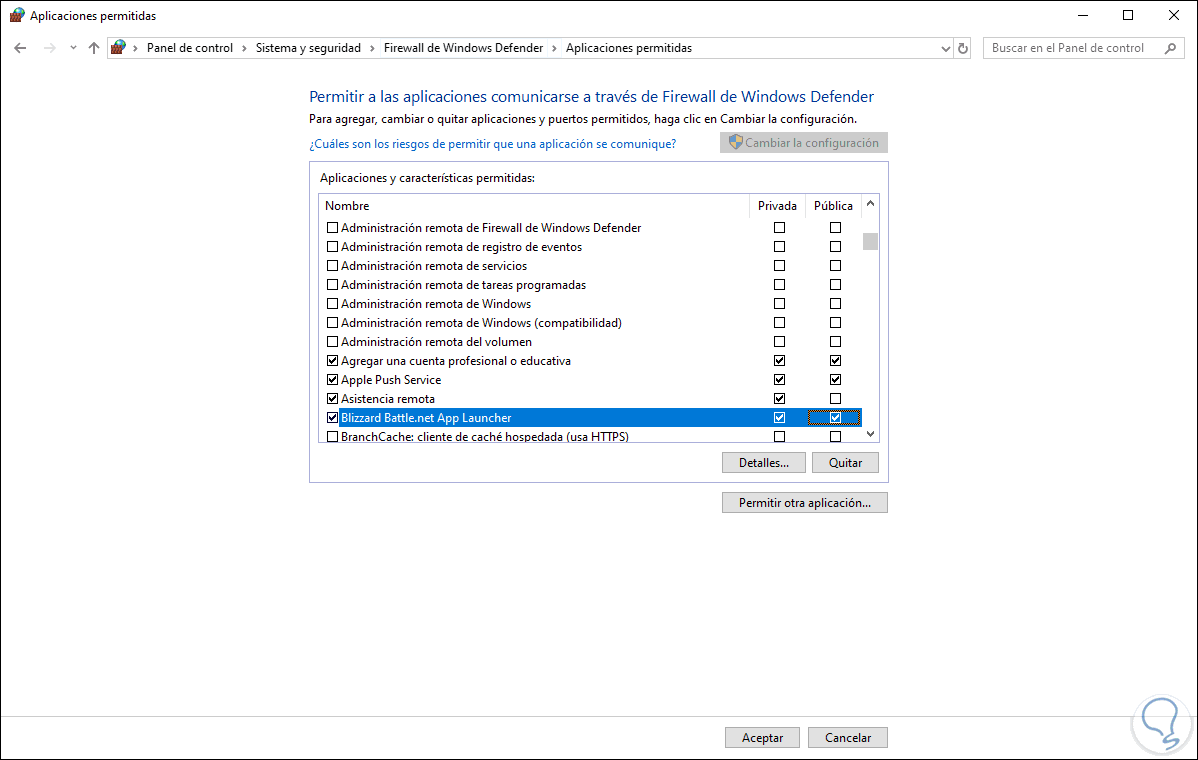Viewport: 1198px width, 760px height.
Task: Click the search magnifier icon
Action: tap(1168, 47)
